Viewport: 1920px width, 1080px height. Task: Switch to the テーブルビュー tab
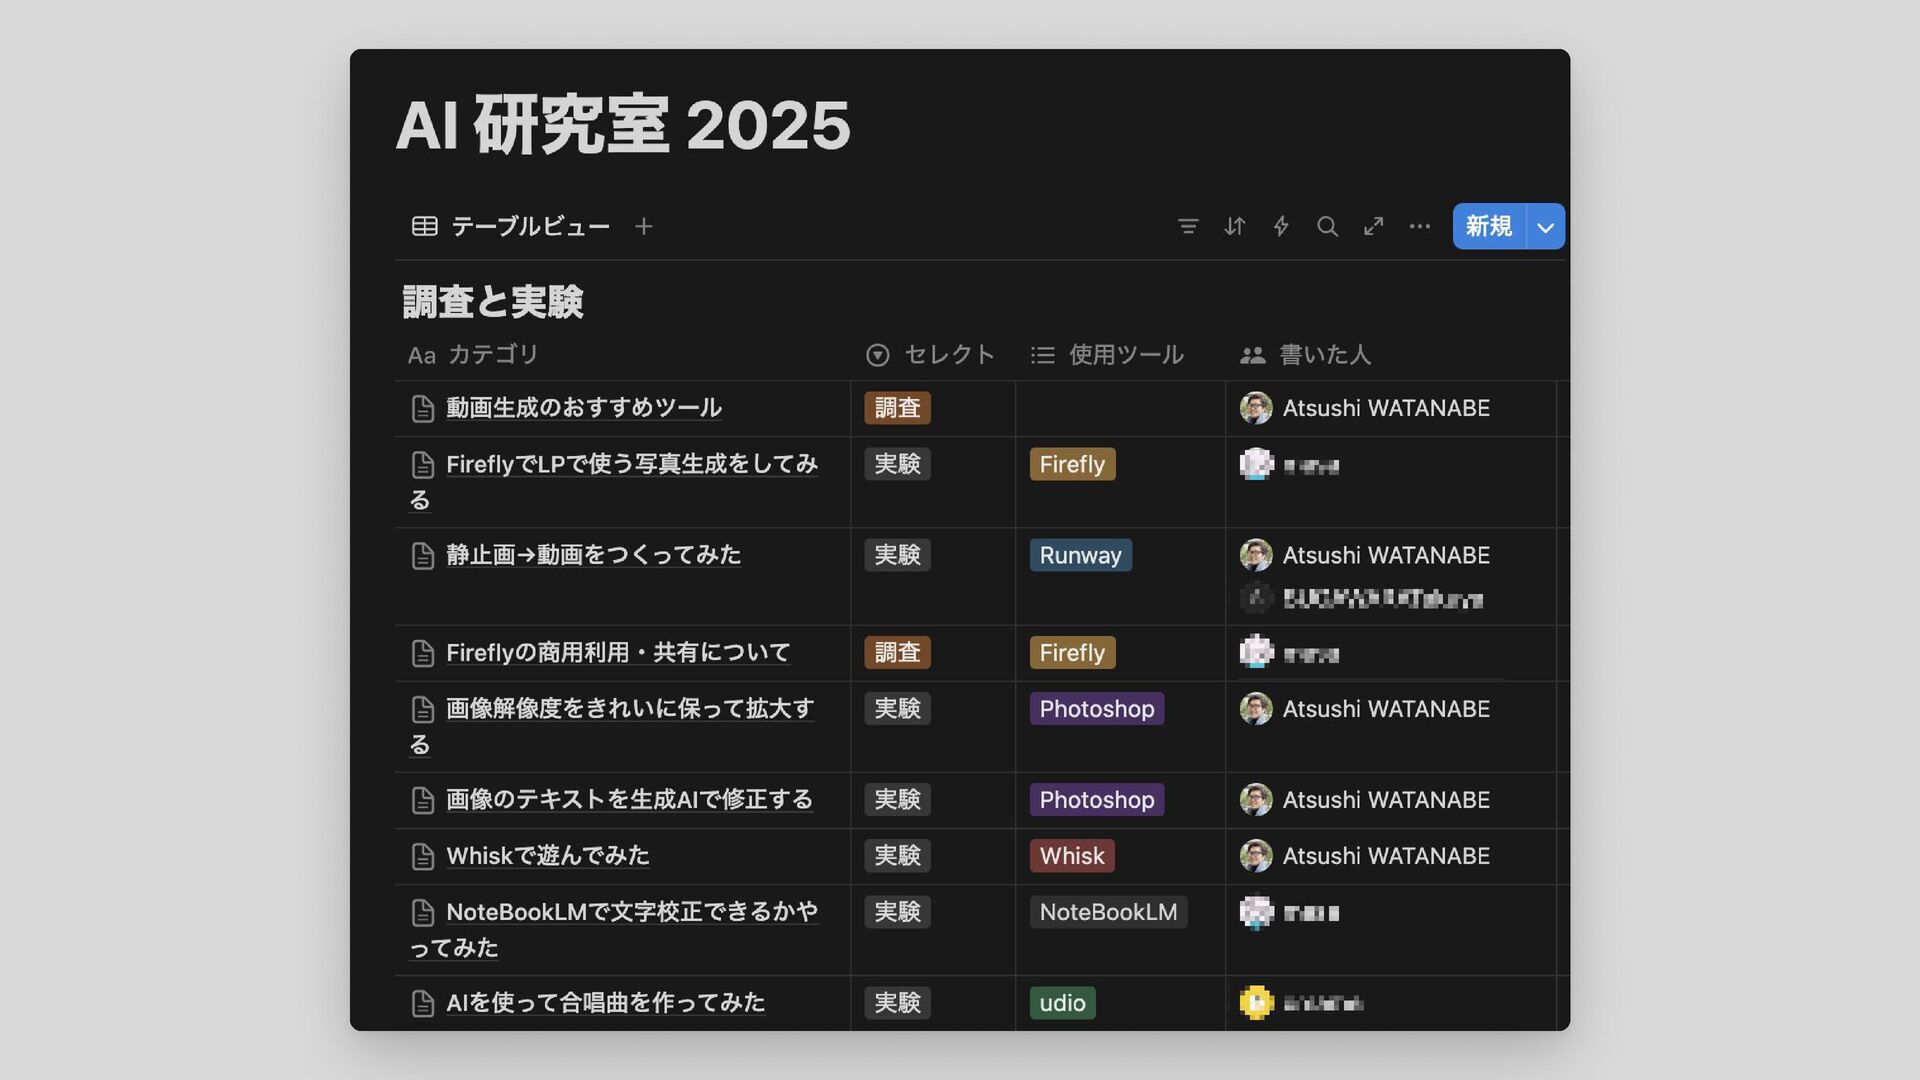[511, 227]
